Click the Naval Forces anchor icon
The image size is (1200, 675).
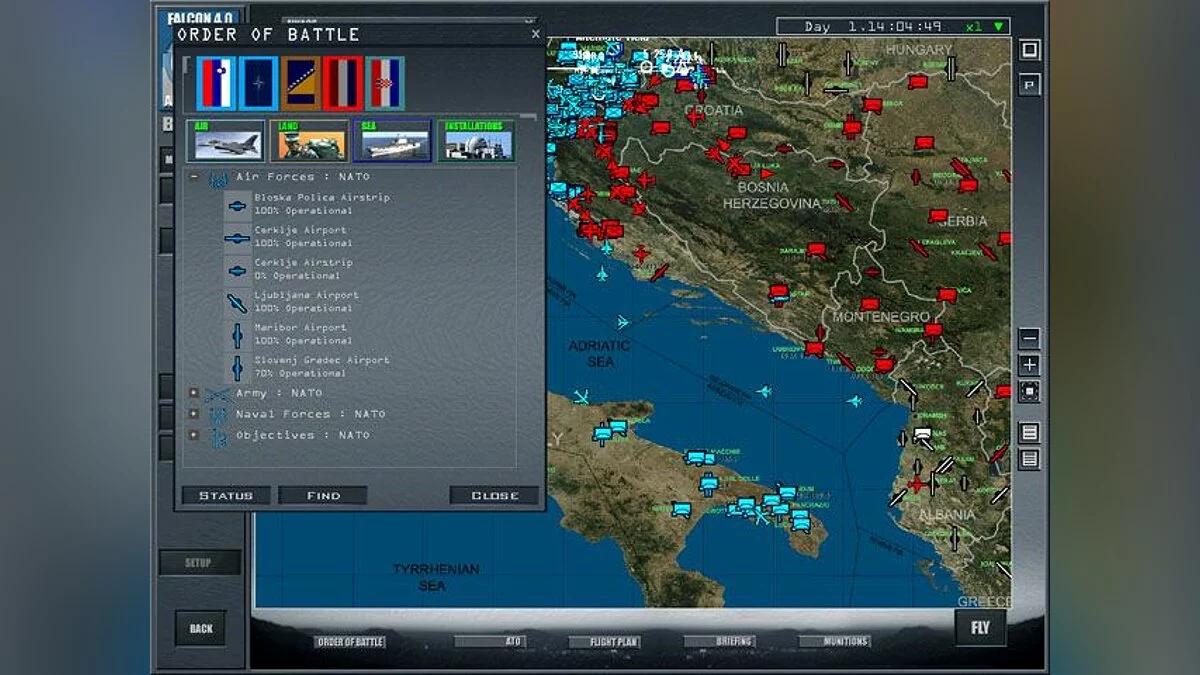tap(218, 415)
